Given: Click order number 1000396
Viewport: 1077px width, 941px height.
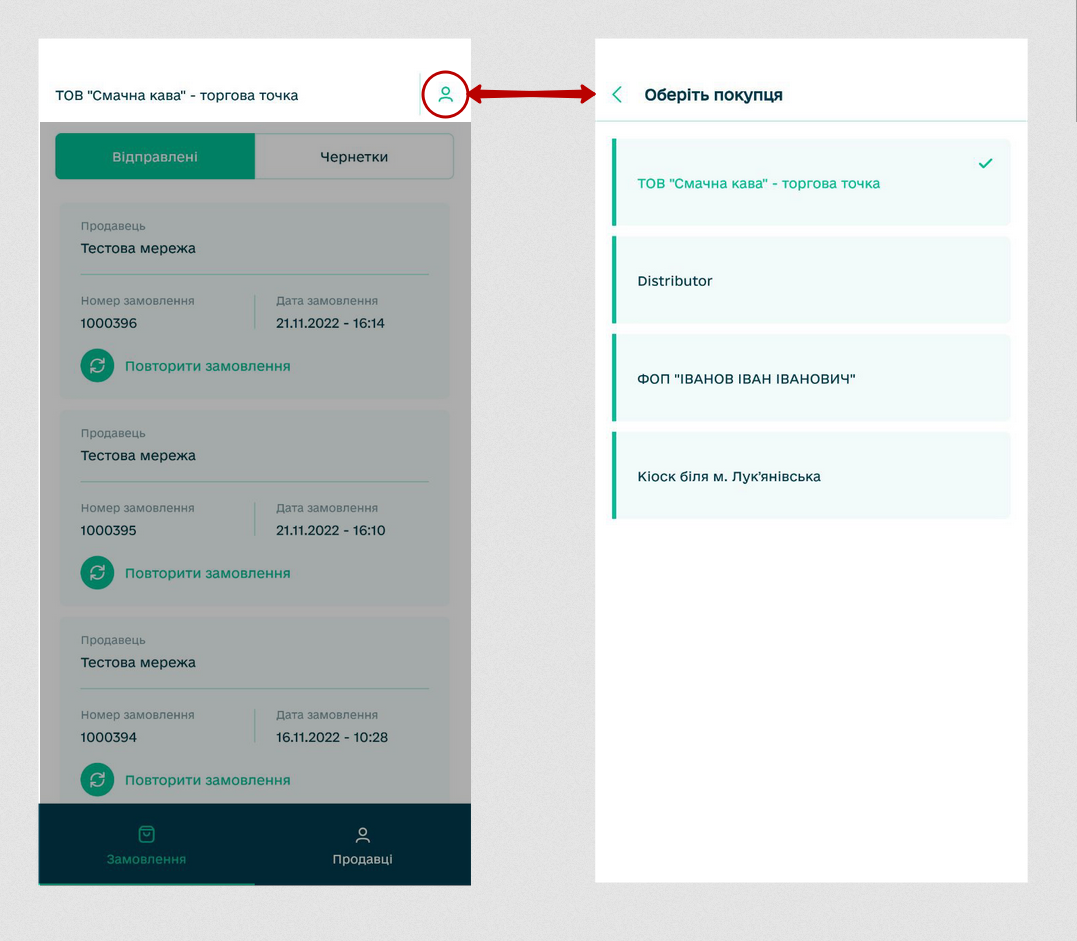Looking at the screenshot, I should coord(109,323).
